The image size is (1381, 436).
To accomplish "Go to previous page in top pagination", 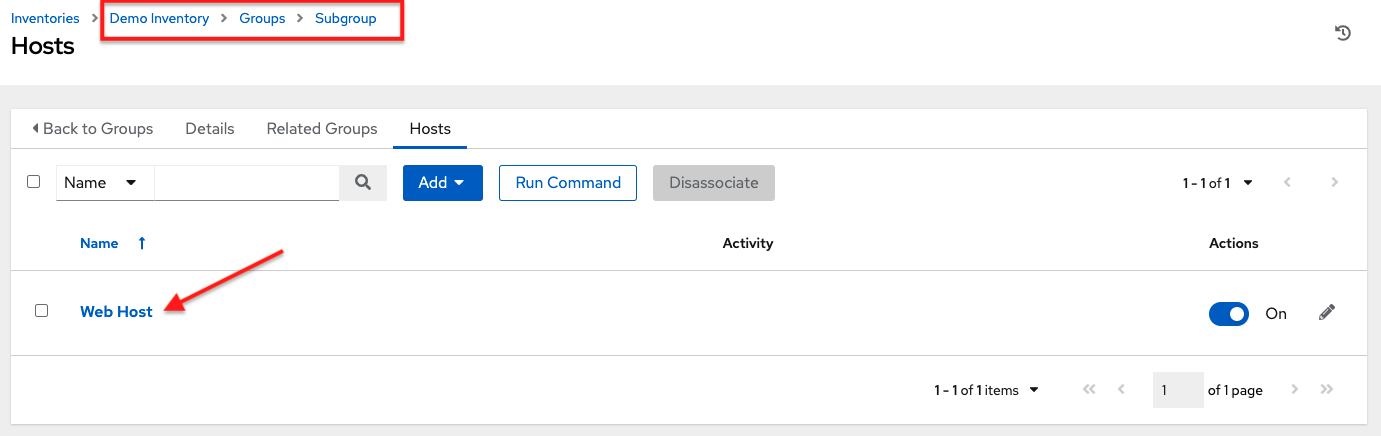I will tap(1287, 183).
